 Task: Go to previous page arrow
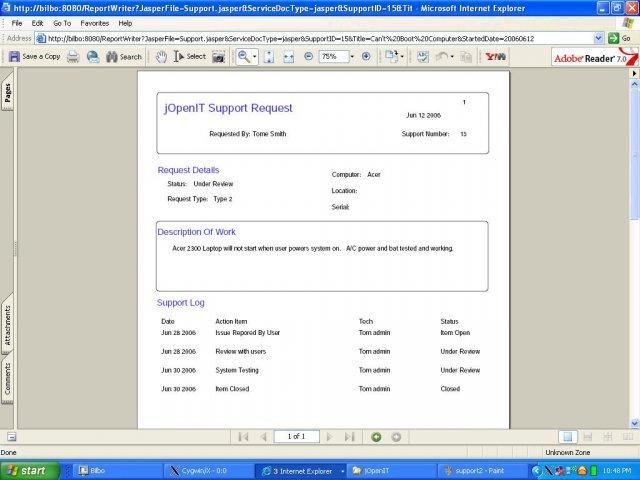[x=263, y=437]
